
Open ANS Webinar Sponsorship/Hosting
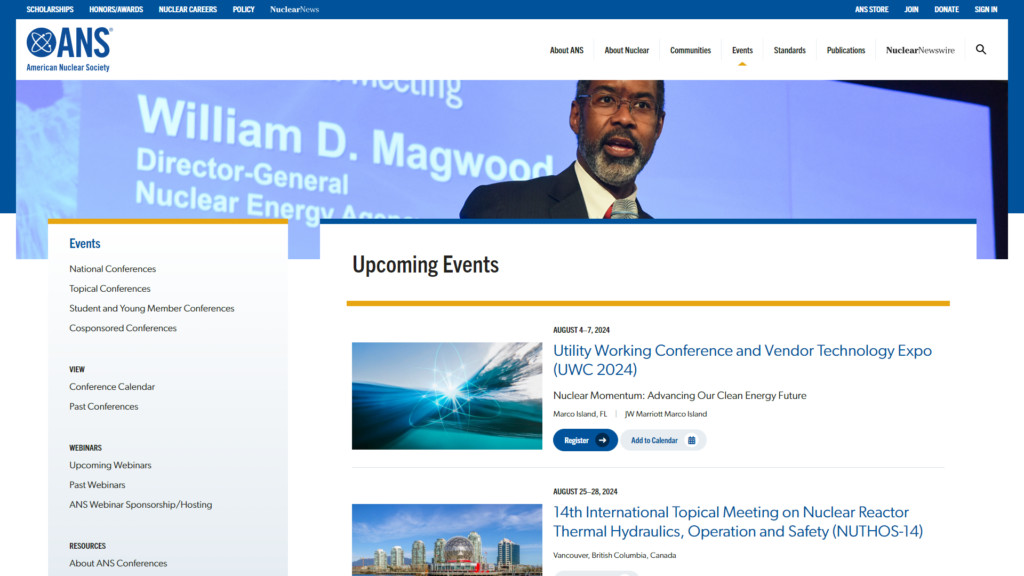pyautogui.click(x=140, y=504)
